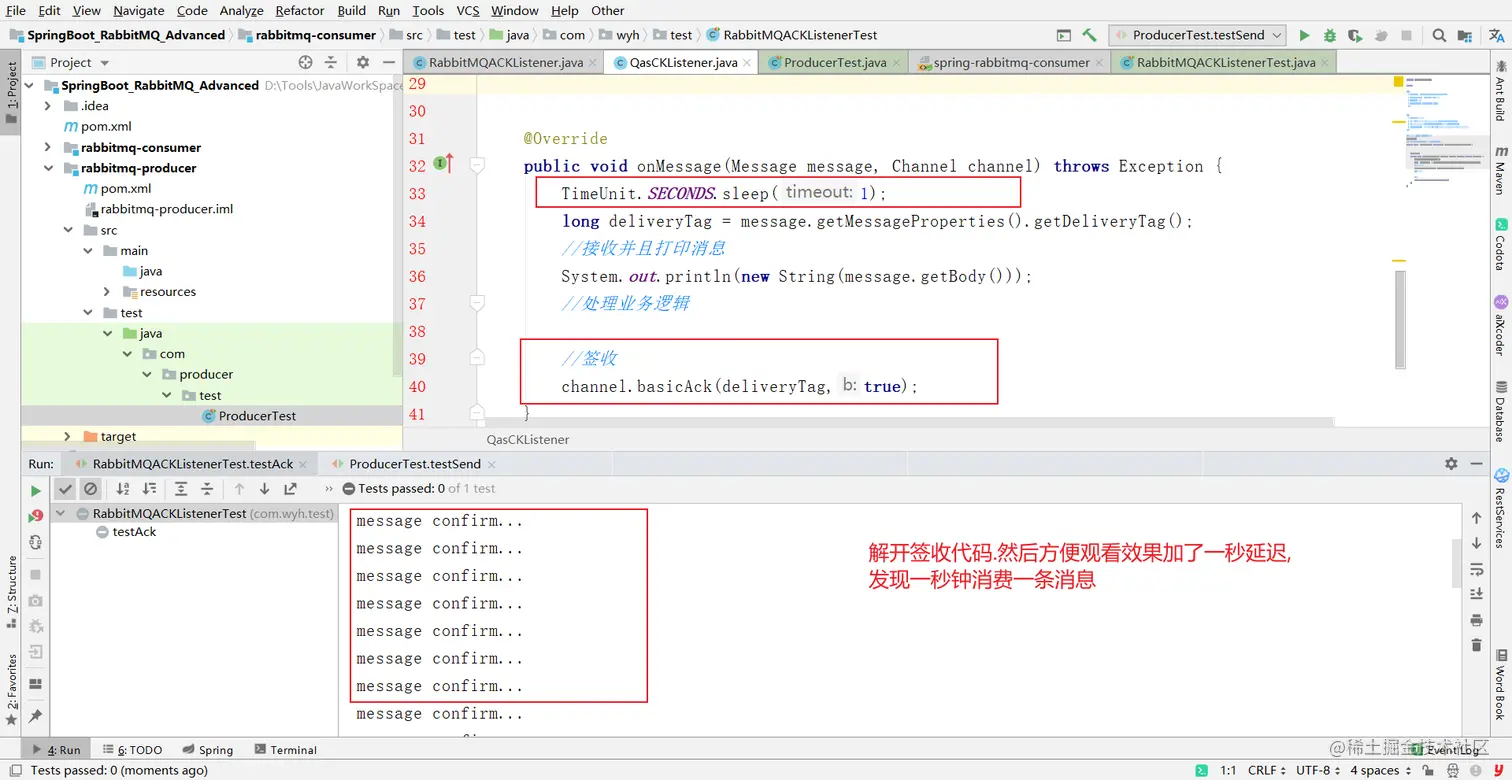Open Search Everywhere magnifier icon
The image size is (1512, 780).
[x=1439, y=35]
